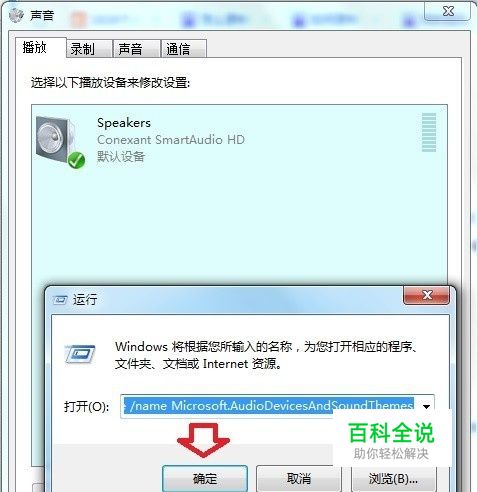Viewport: 477px width, 492px height.
Task: Click the 浏览(B)... button
Action: (x=393, y=479)
